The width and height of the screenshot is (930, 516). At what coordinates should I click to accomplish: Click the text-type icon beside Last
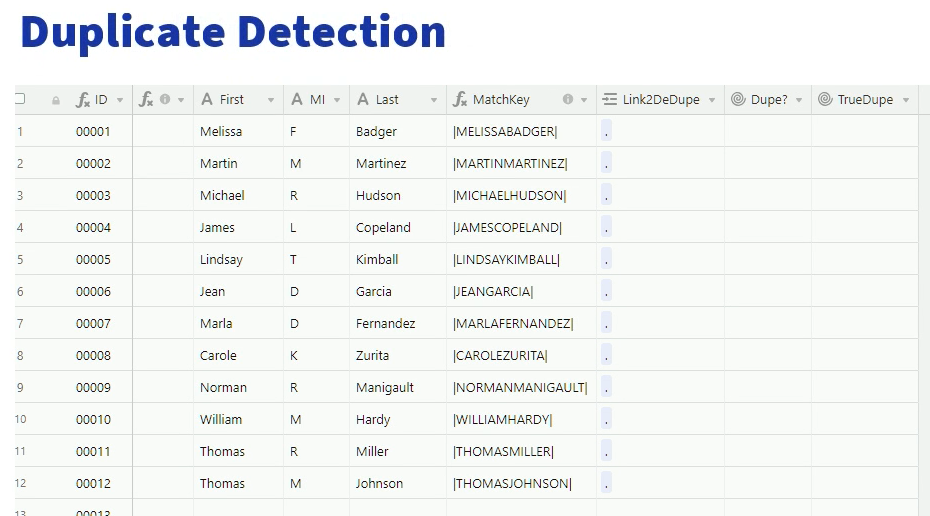[363, 99]
